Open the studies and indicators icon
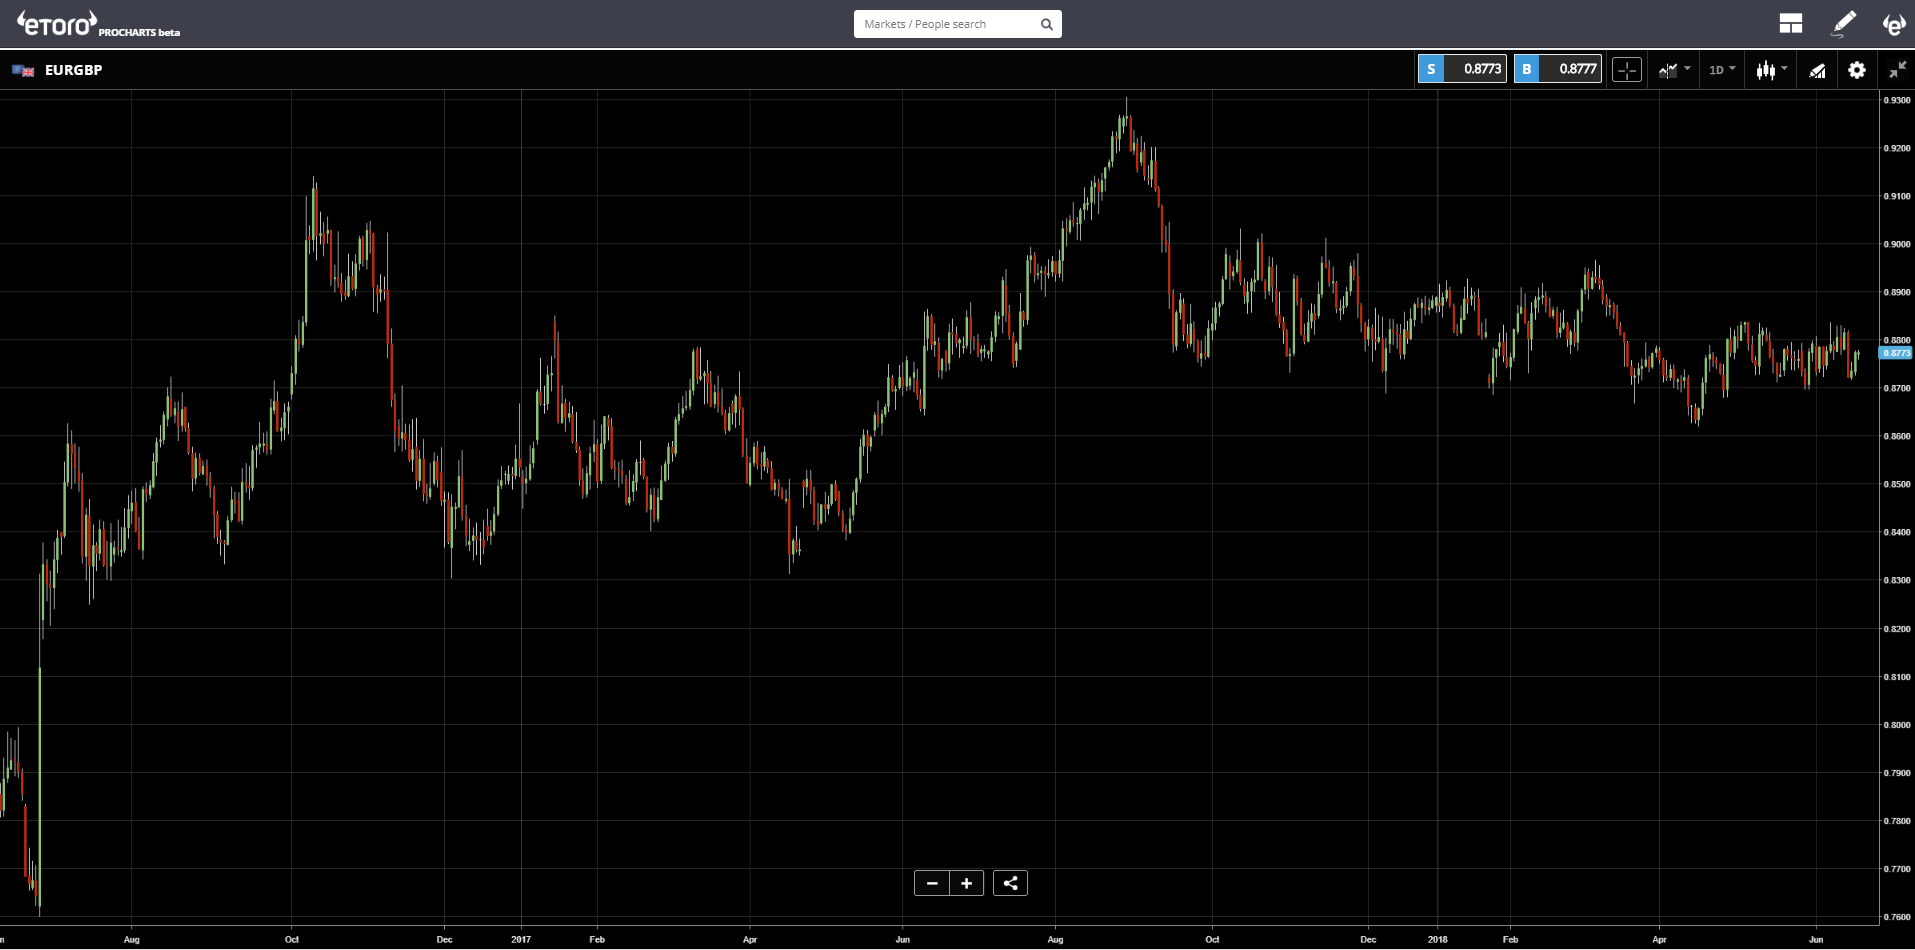 [1817, 70]
